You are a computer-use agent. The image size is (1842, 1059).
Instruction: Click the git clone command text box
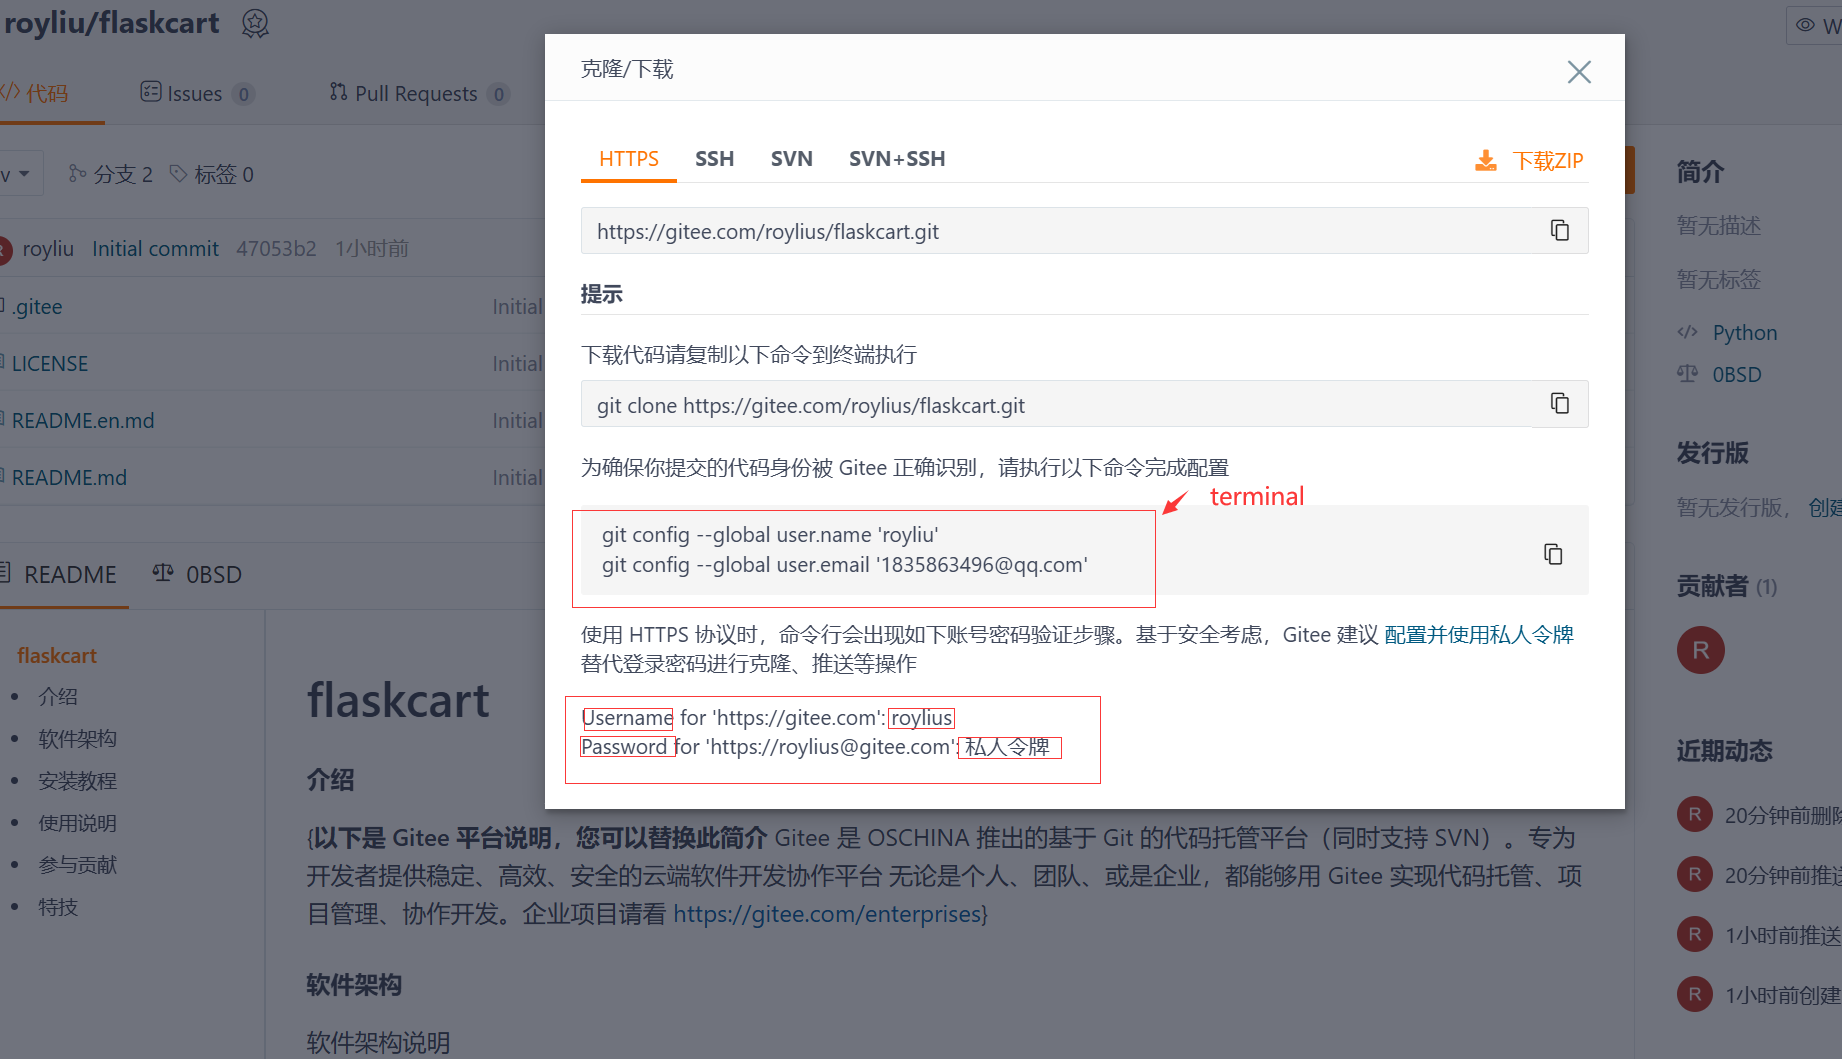(x=1084, y=405)
